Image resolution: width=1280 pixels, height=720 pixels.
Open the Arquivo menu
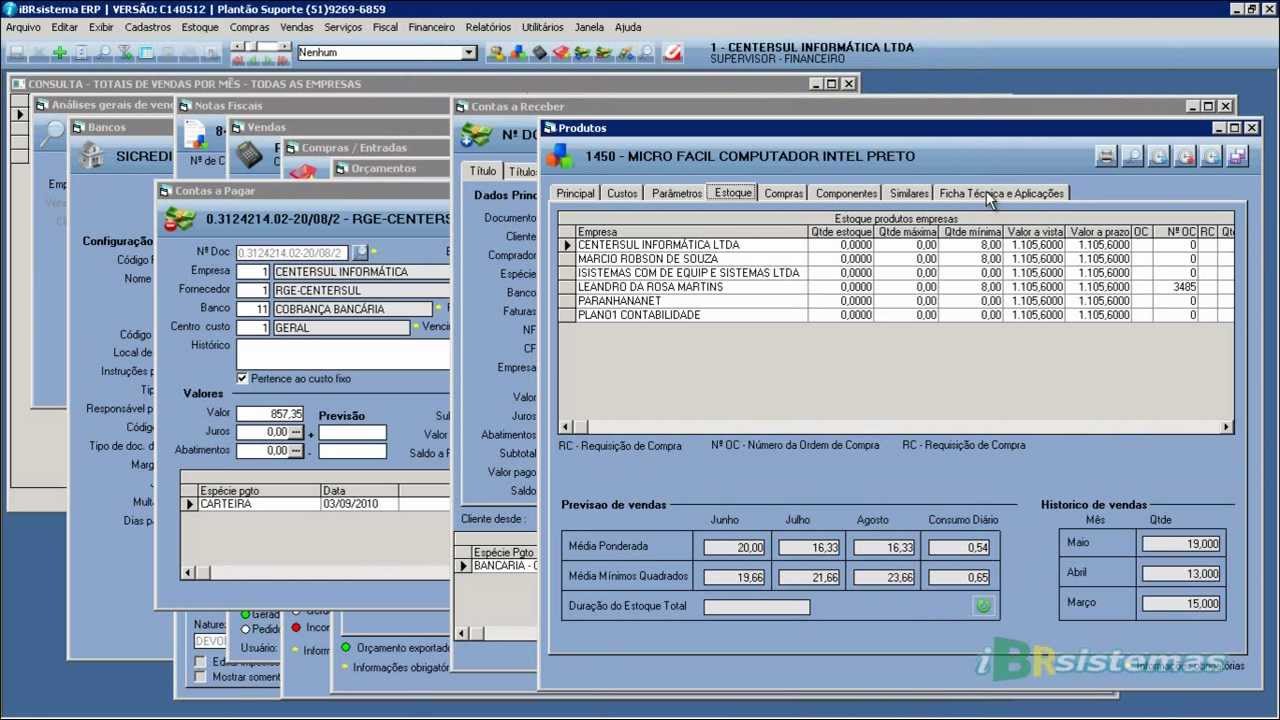pos(23,27)
